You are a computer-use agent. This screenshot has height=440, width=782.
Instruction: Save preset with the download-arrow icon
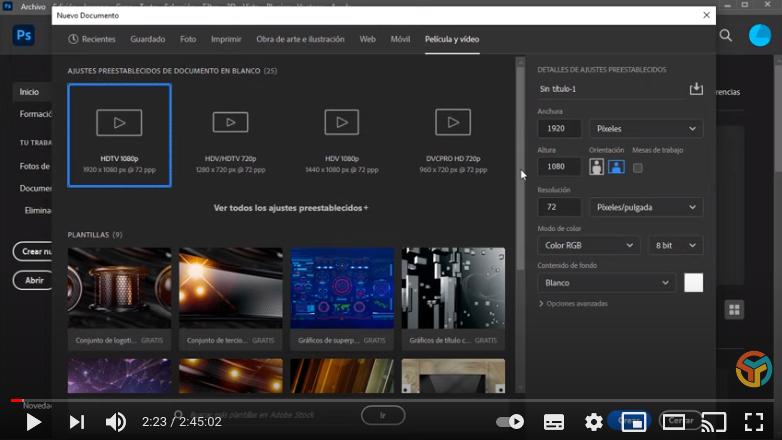tap(696, 89)
